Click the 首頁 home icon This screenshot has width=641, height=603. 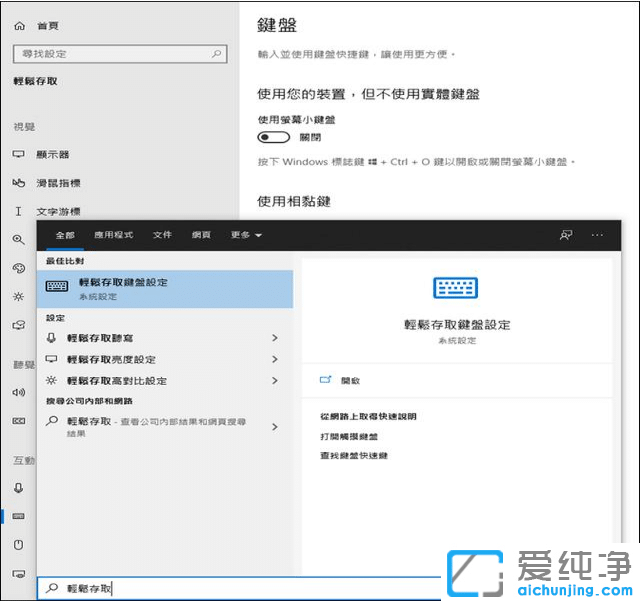pos(19,25)
